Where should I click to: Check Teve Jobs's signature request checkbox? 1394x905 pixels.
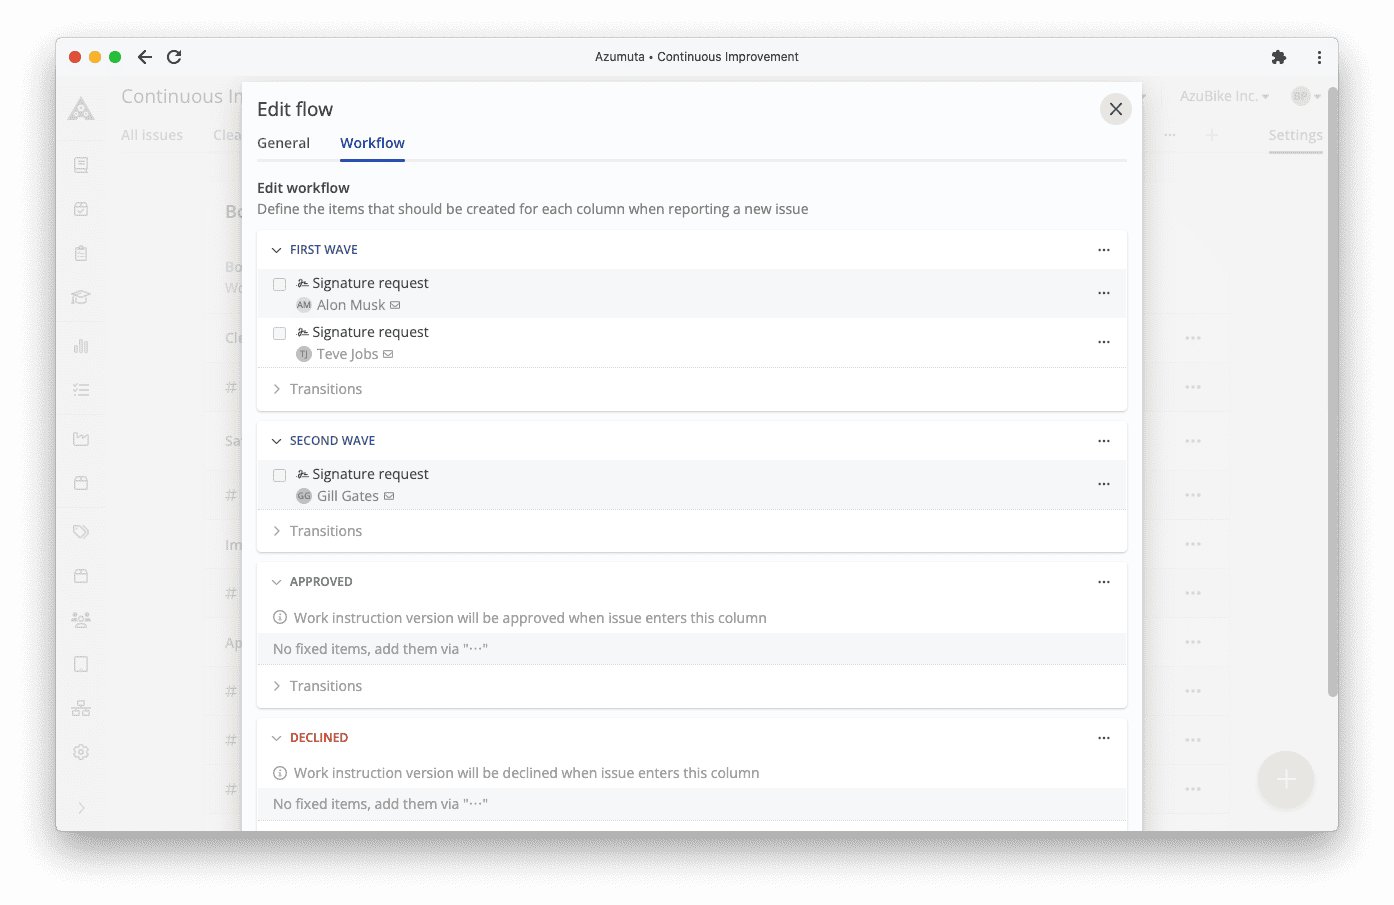[279, 333]
